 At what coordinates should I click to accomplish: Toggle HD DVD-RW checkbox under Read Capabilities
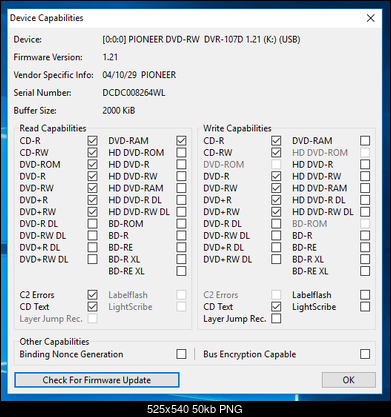pos(181,176)
